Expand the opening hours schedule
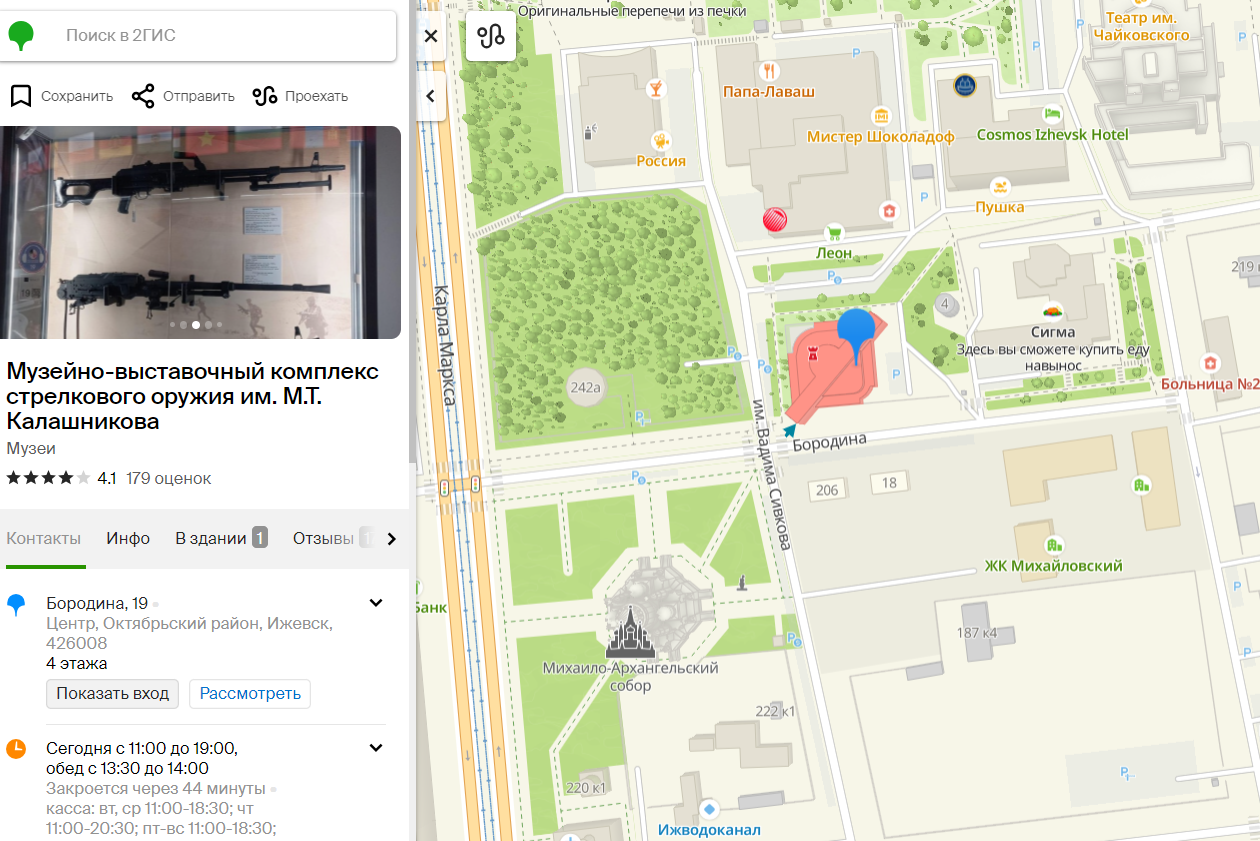This screenshot has height=841, width=1260. 376,748
